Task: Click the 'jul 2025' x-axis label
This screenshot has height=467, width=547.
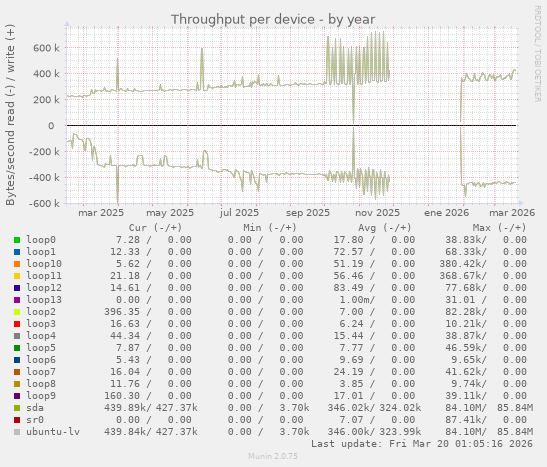Action: (x=239, y=213)
